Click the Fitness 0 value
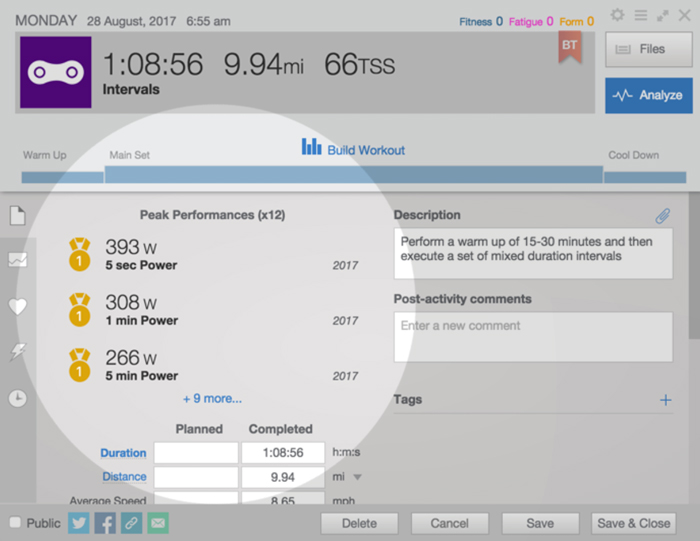 [481, 21]
